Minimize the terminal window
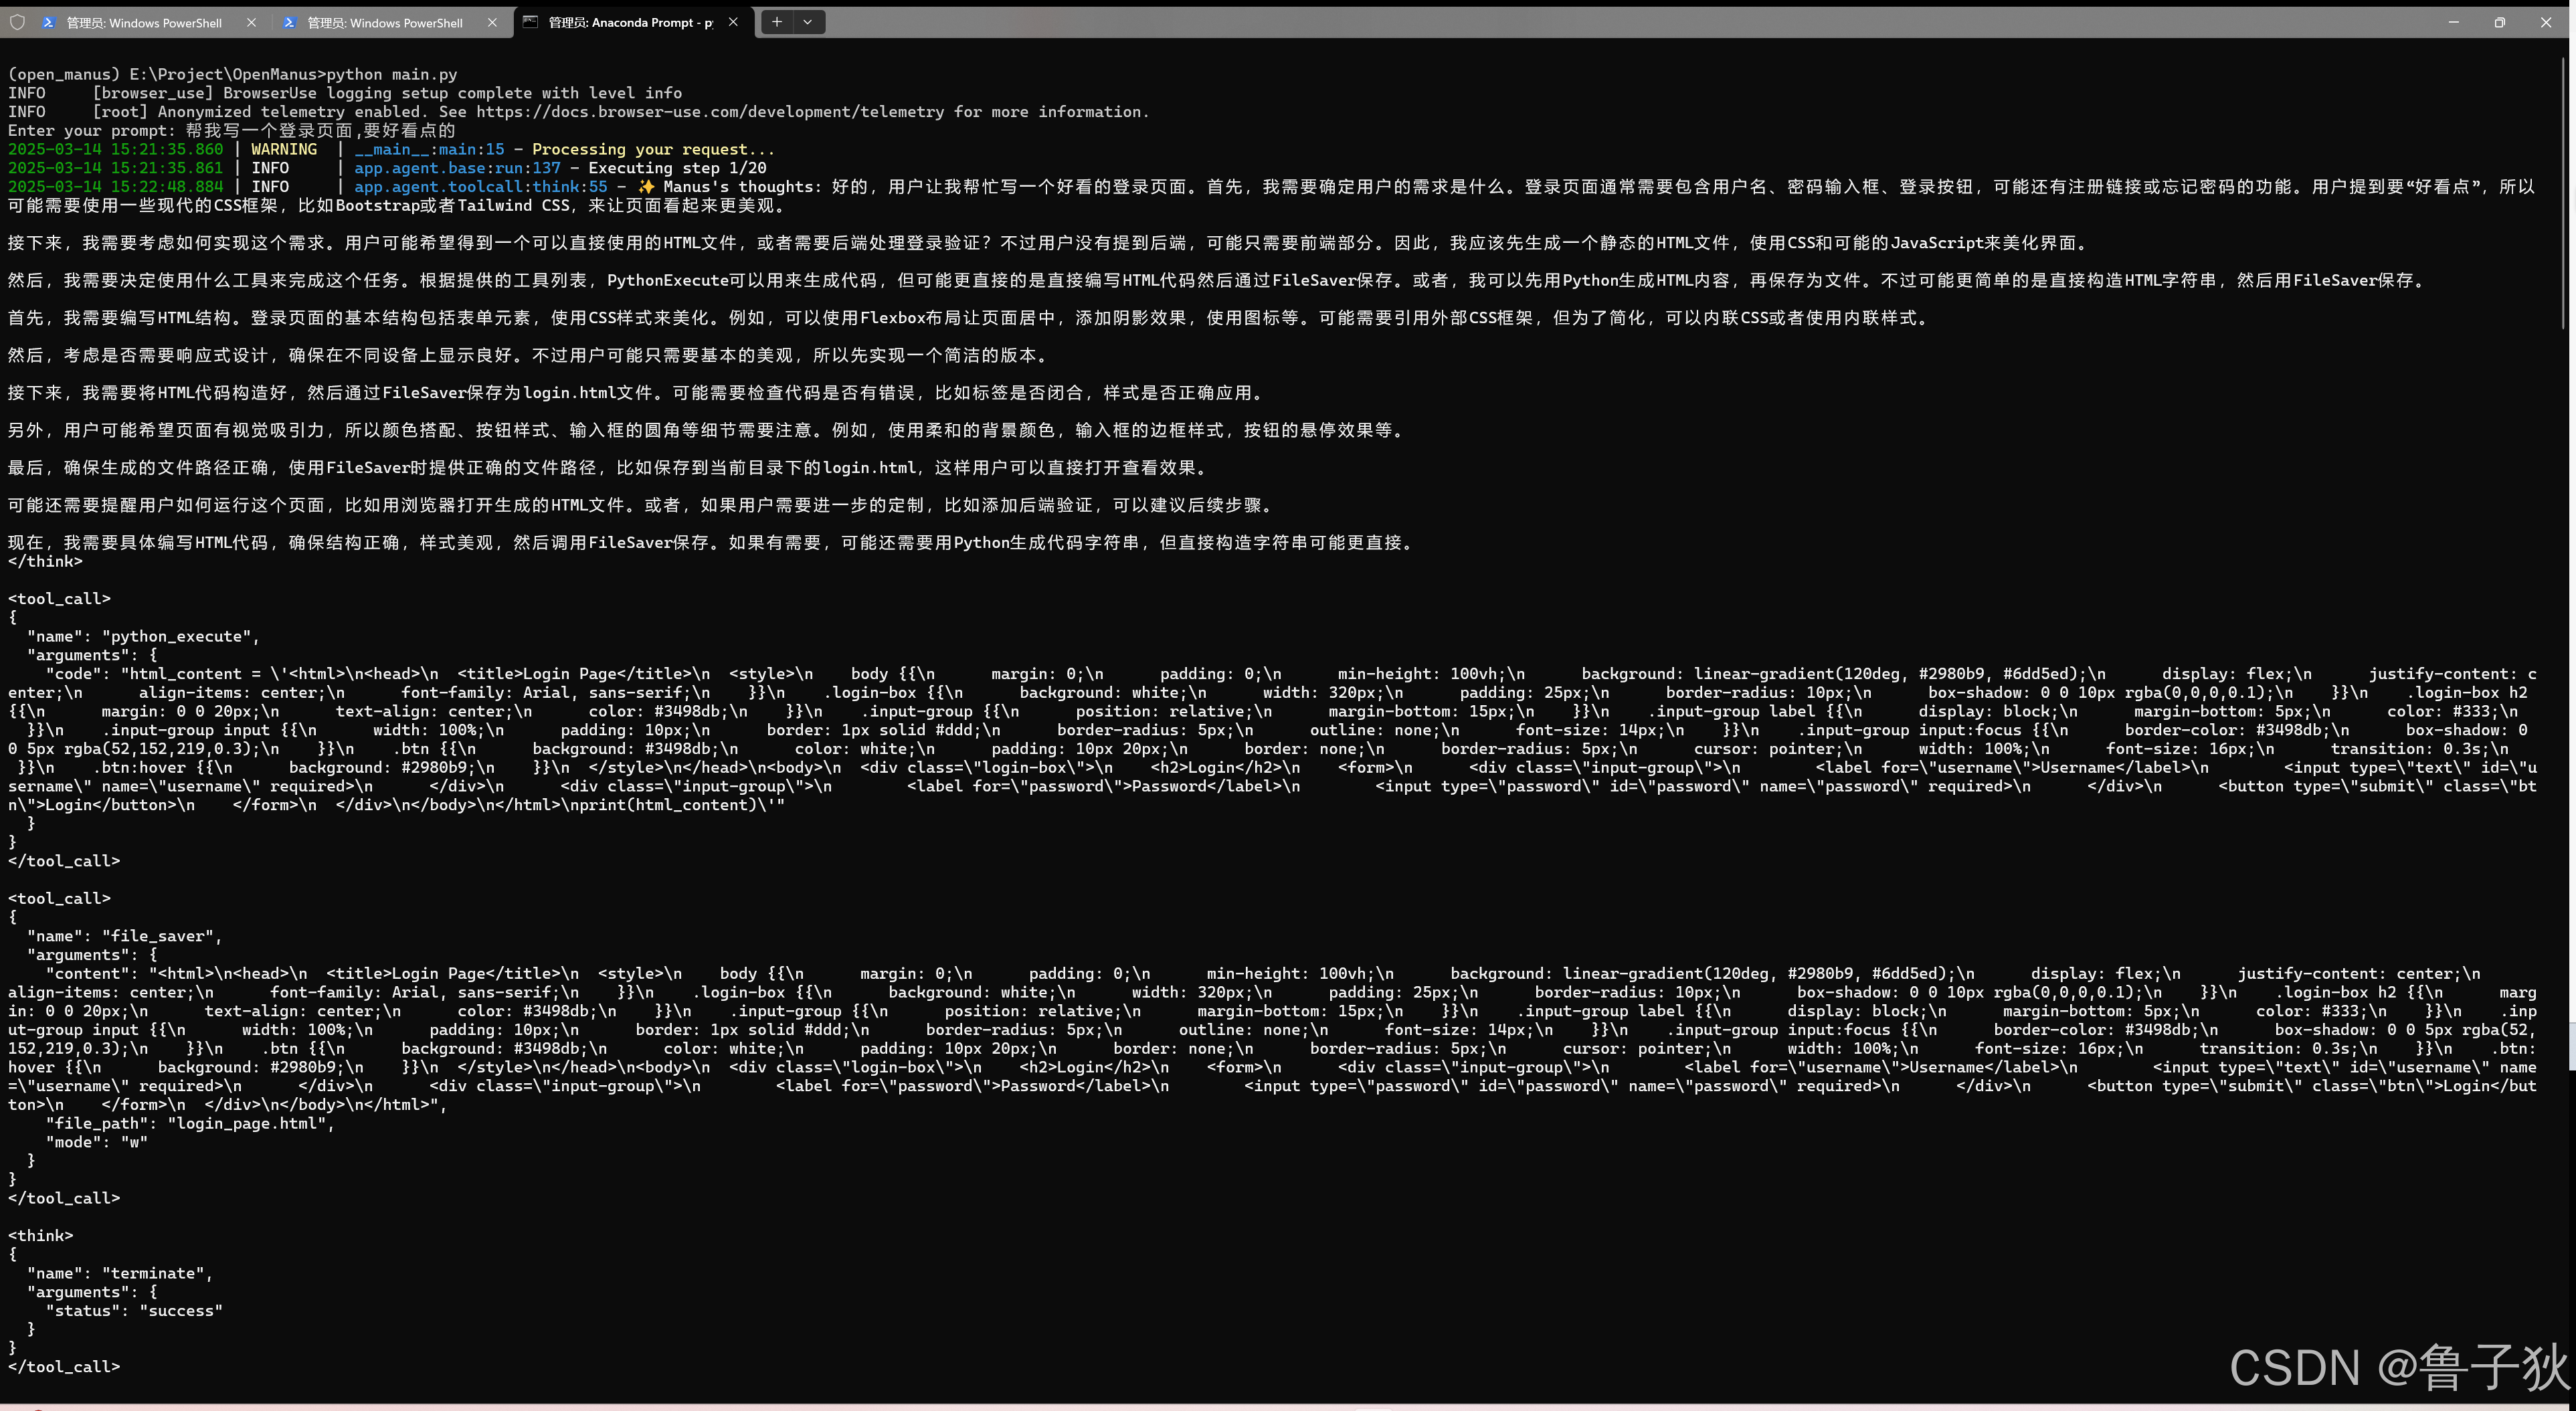2576x1411 pixels. tap(2453, 22)
